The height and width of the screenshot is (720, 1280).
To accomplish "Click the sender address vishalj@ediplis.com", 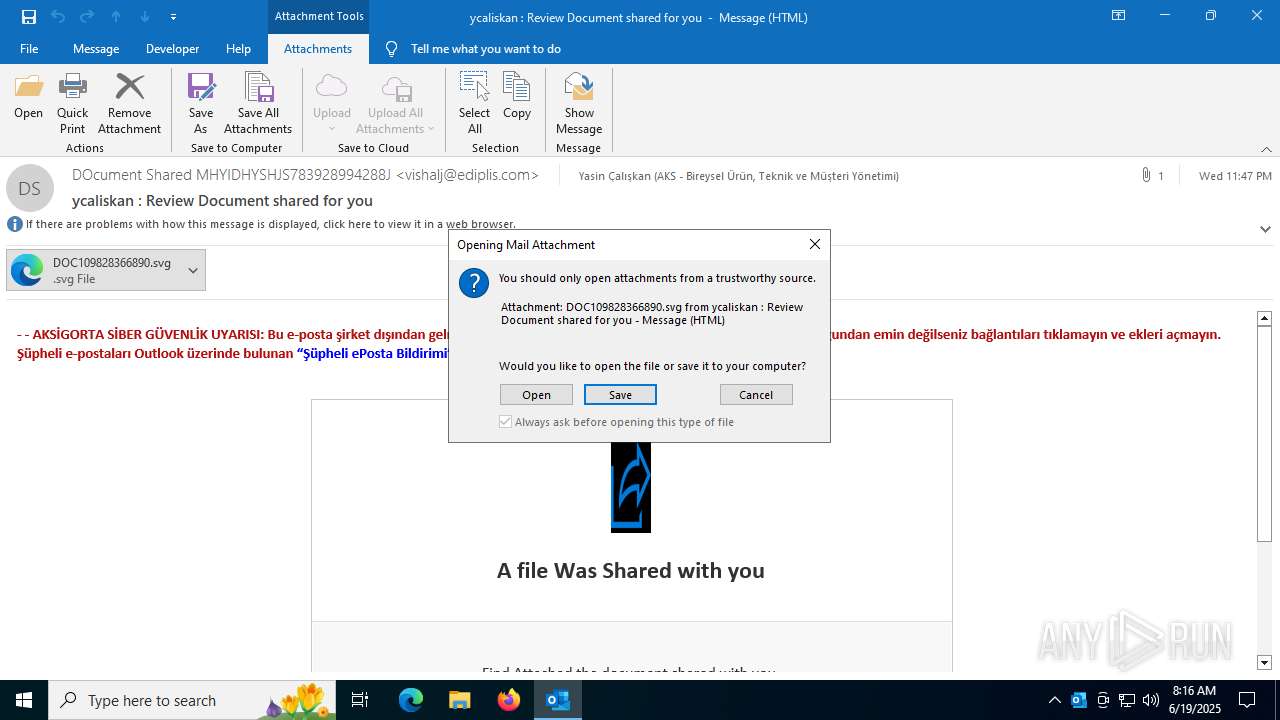I will 467,175.
